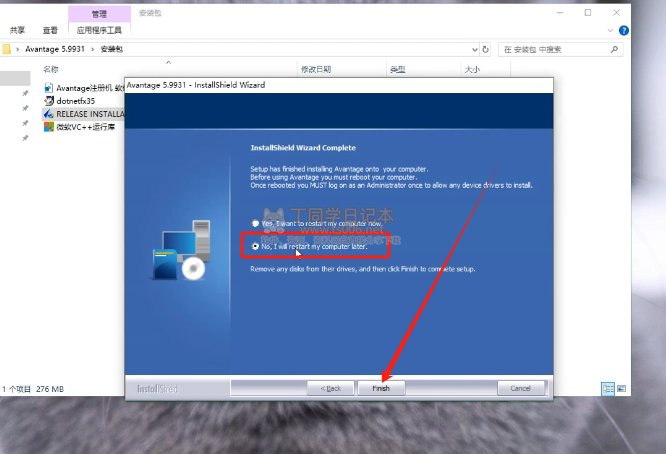Click the Finish button
This screenshot has width=666, height=454.
pyautogui.click(x=381, y=388)
